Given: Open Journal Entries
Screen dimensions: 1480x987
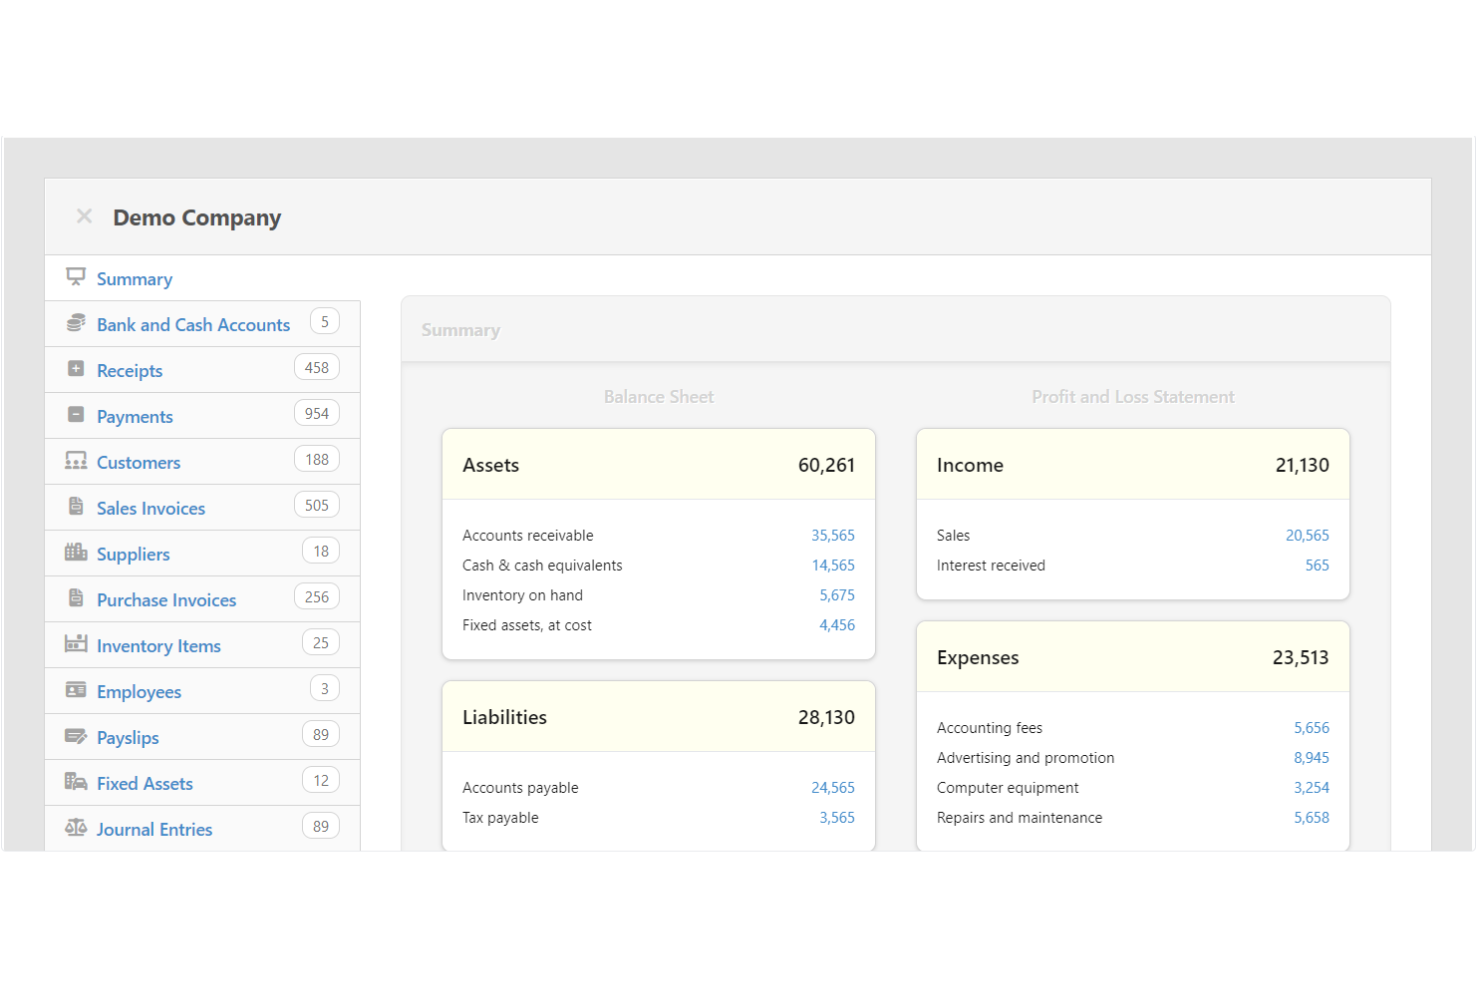Looking at the screenshot, I should [x=154, y=830].
